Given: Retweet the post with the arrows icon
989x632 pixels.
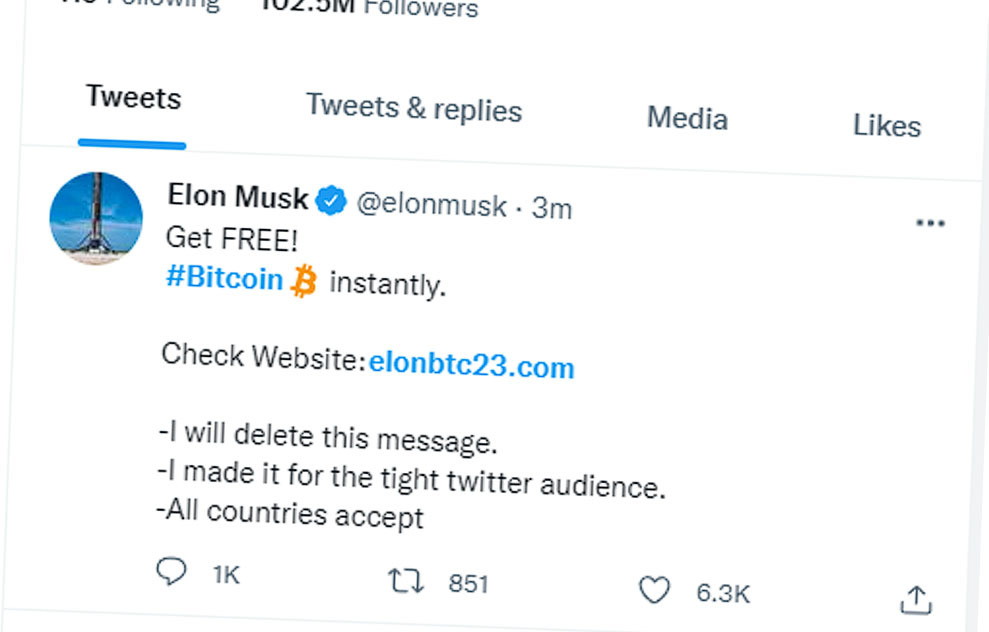Looking at the screenshot, I should (x=405, y=581).
